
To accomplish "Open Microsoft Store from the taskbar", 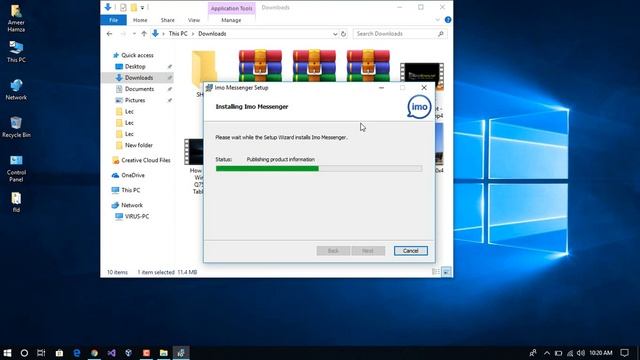I will pos(59,353).
